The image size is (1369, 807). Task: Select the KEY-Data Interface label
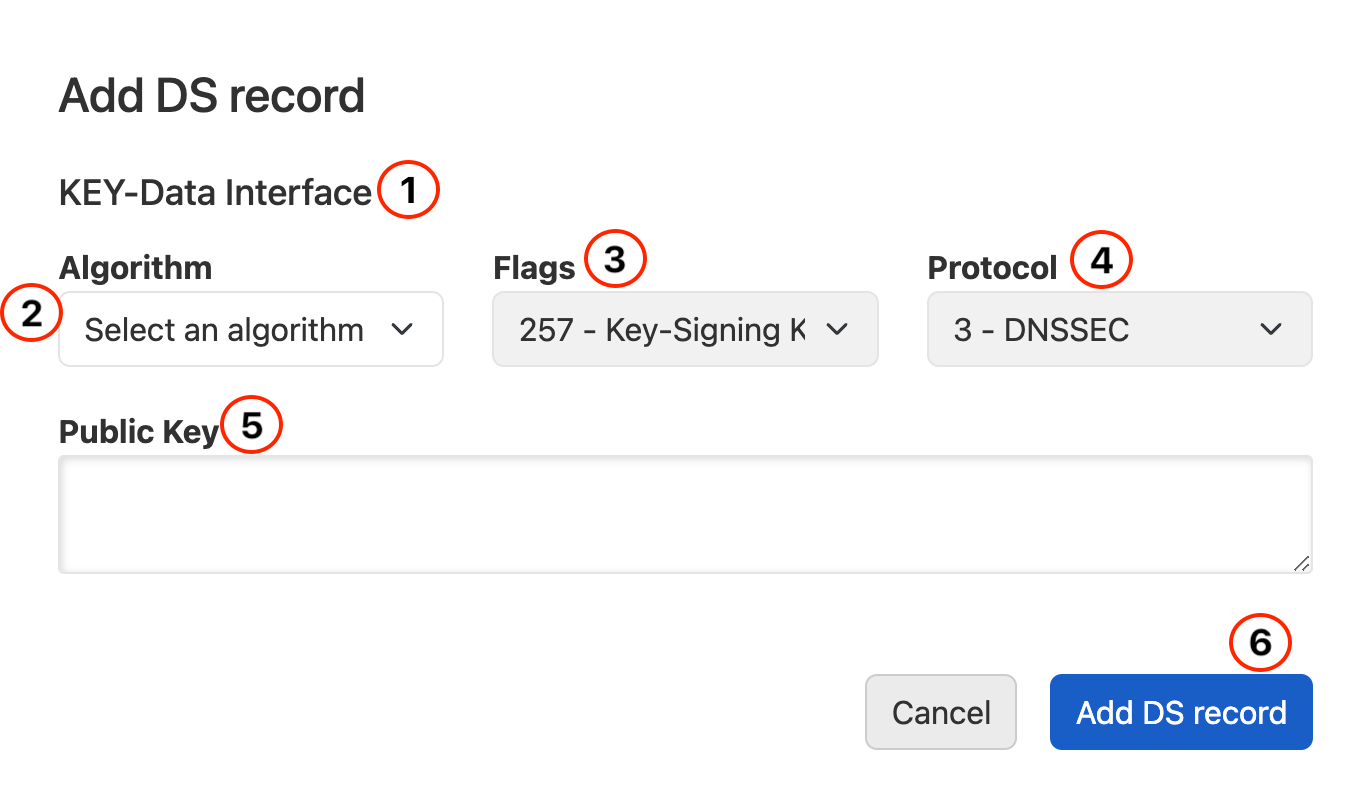pyautogui.click(x=215, y=192)
